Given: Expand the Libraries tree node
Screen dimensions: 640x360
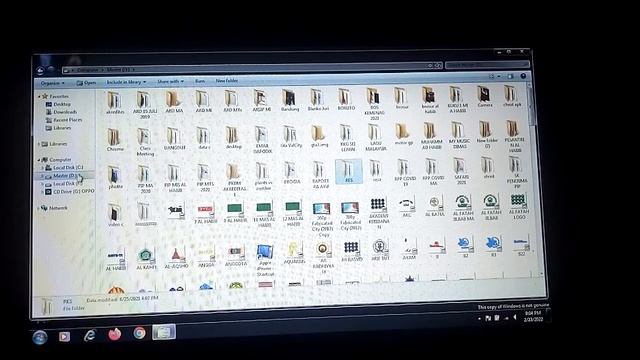Looking at the screenshot, I should click(40, 144).
